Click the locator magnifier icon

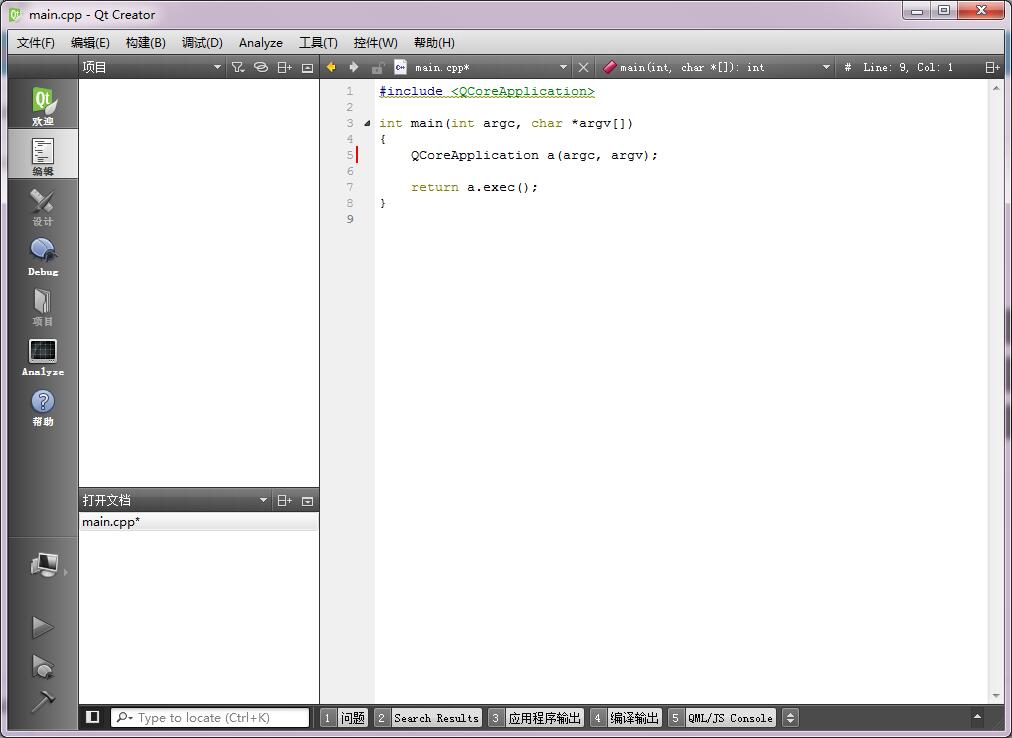(x=123, y=717)
